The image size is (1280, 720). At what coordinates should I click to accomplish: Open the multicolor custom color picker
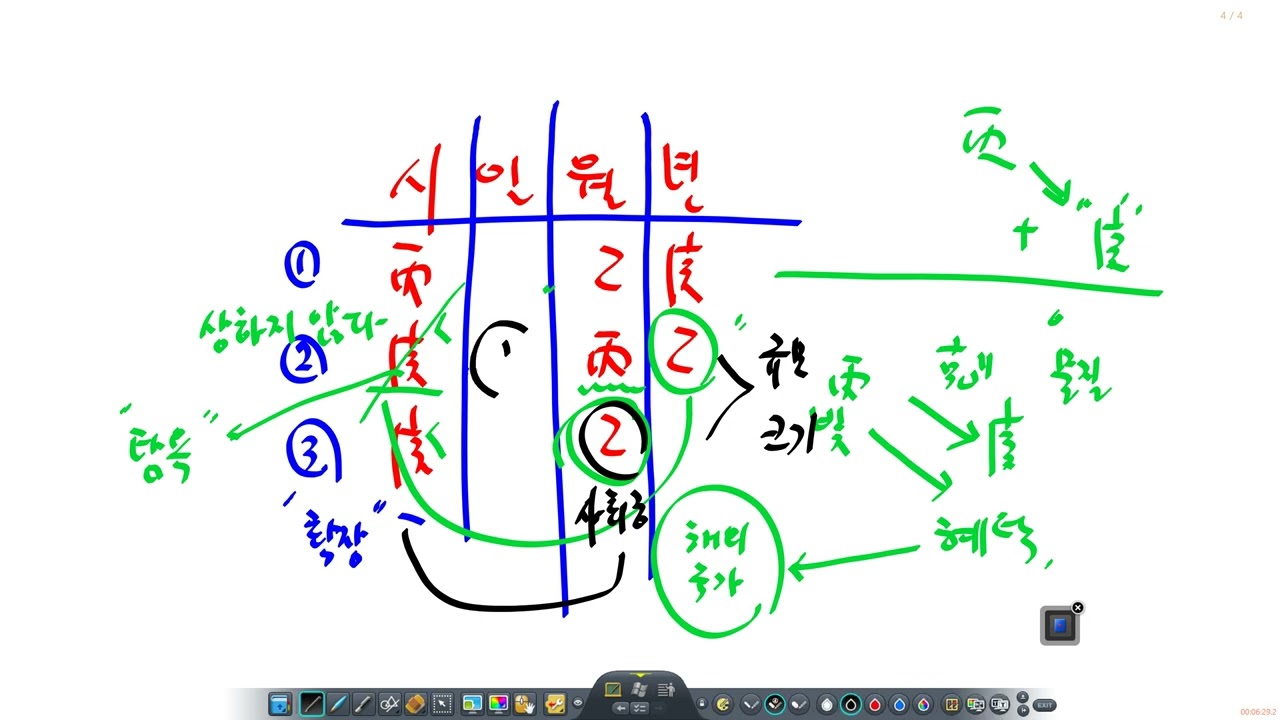923,704
